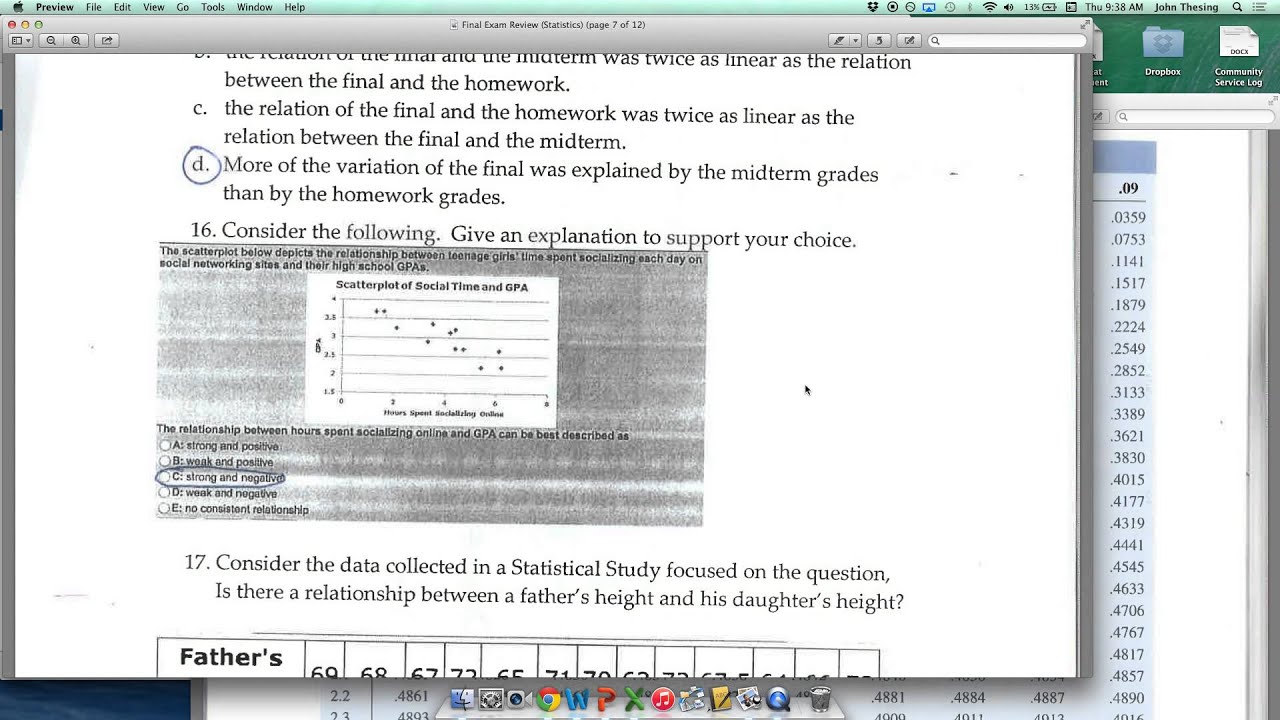
Task: Click the circled answer 'd.' in document
Action: point(201,165)
